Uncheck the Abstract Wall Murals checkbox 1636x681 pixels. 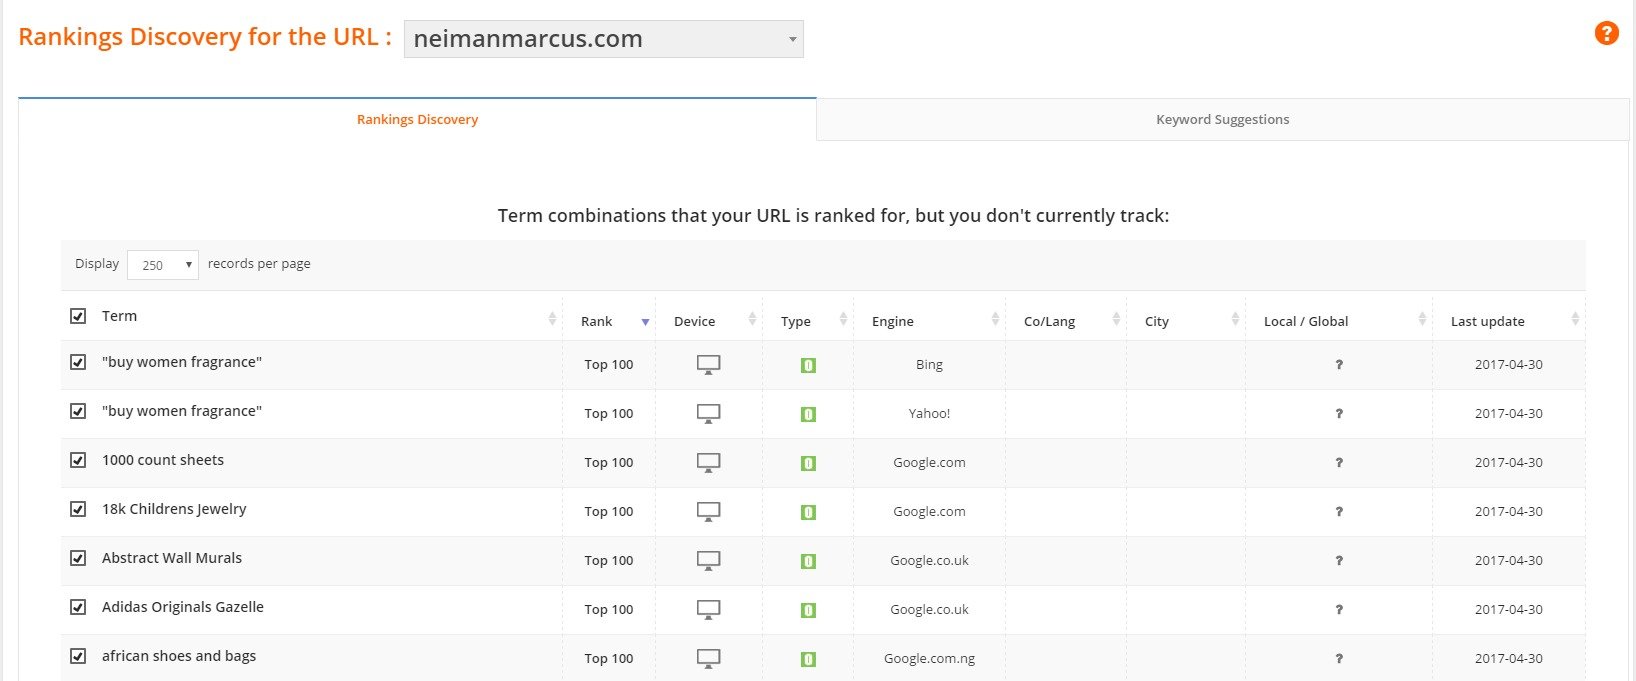(x=78, y=558)
